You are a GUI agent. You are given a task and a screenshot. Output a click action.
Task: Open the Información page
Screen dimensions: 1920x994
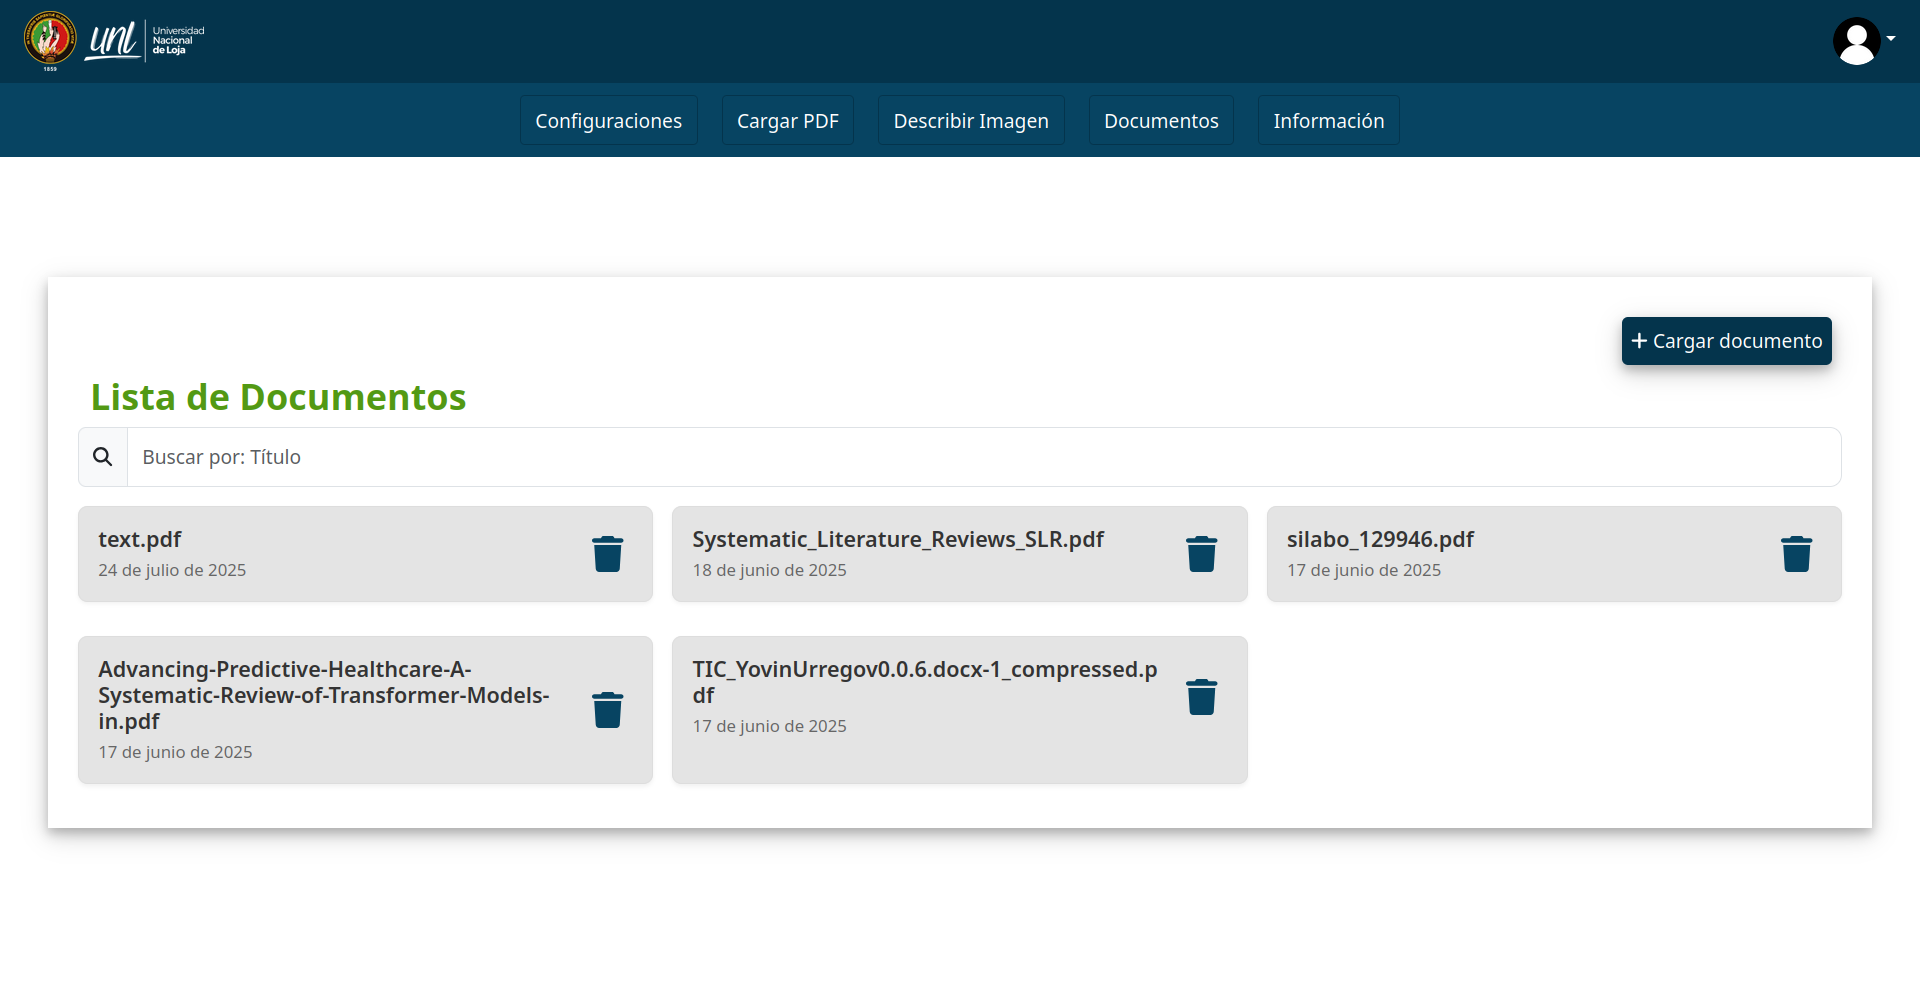pos(1328,121)
